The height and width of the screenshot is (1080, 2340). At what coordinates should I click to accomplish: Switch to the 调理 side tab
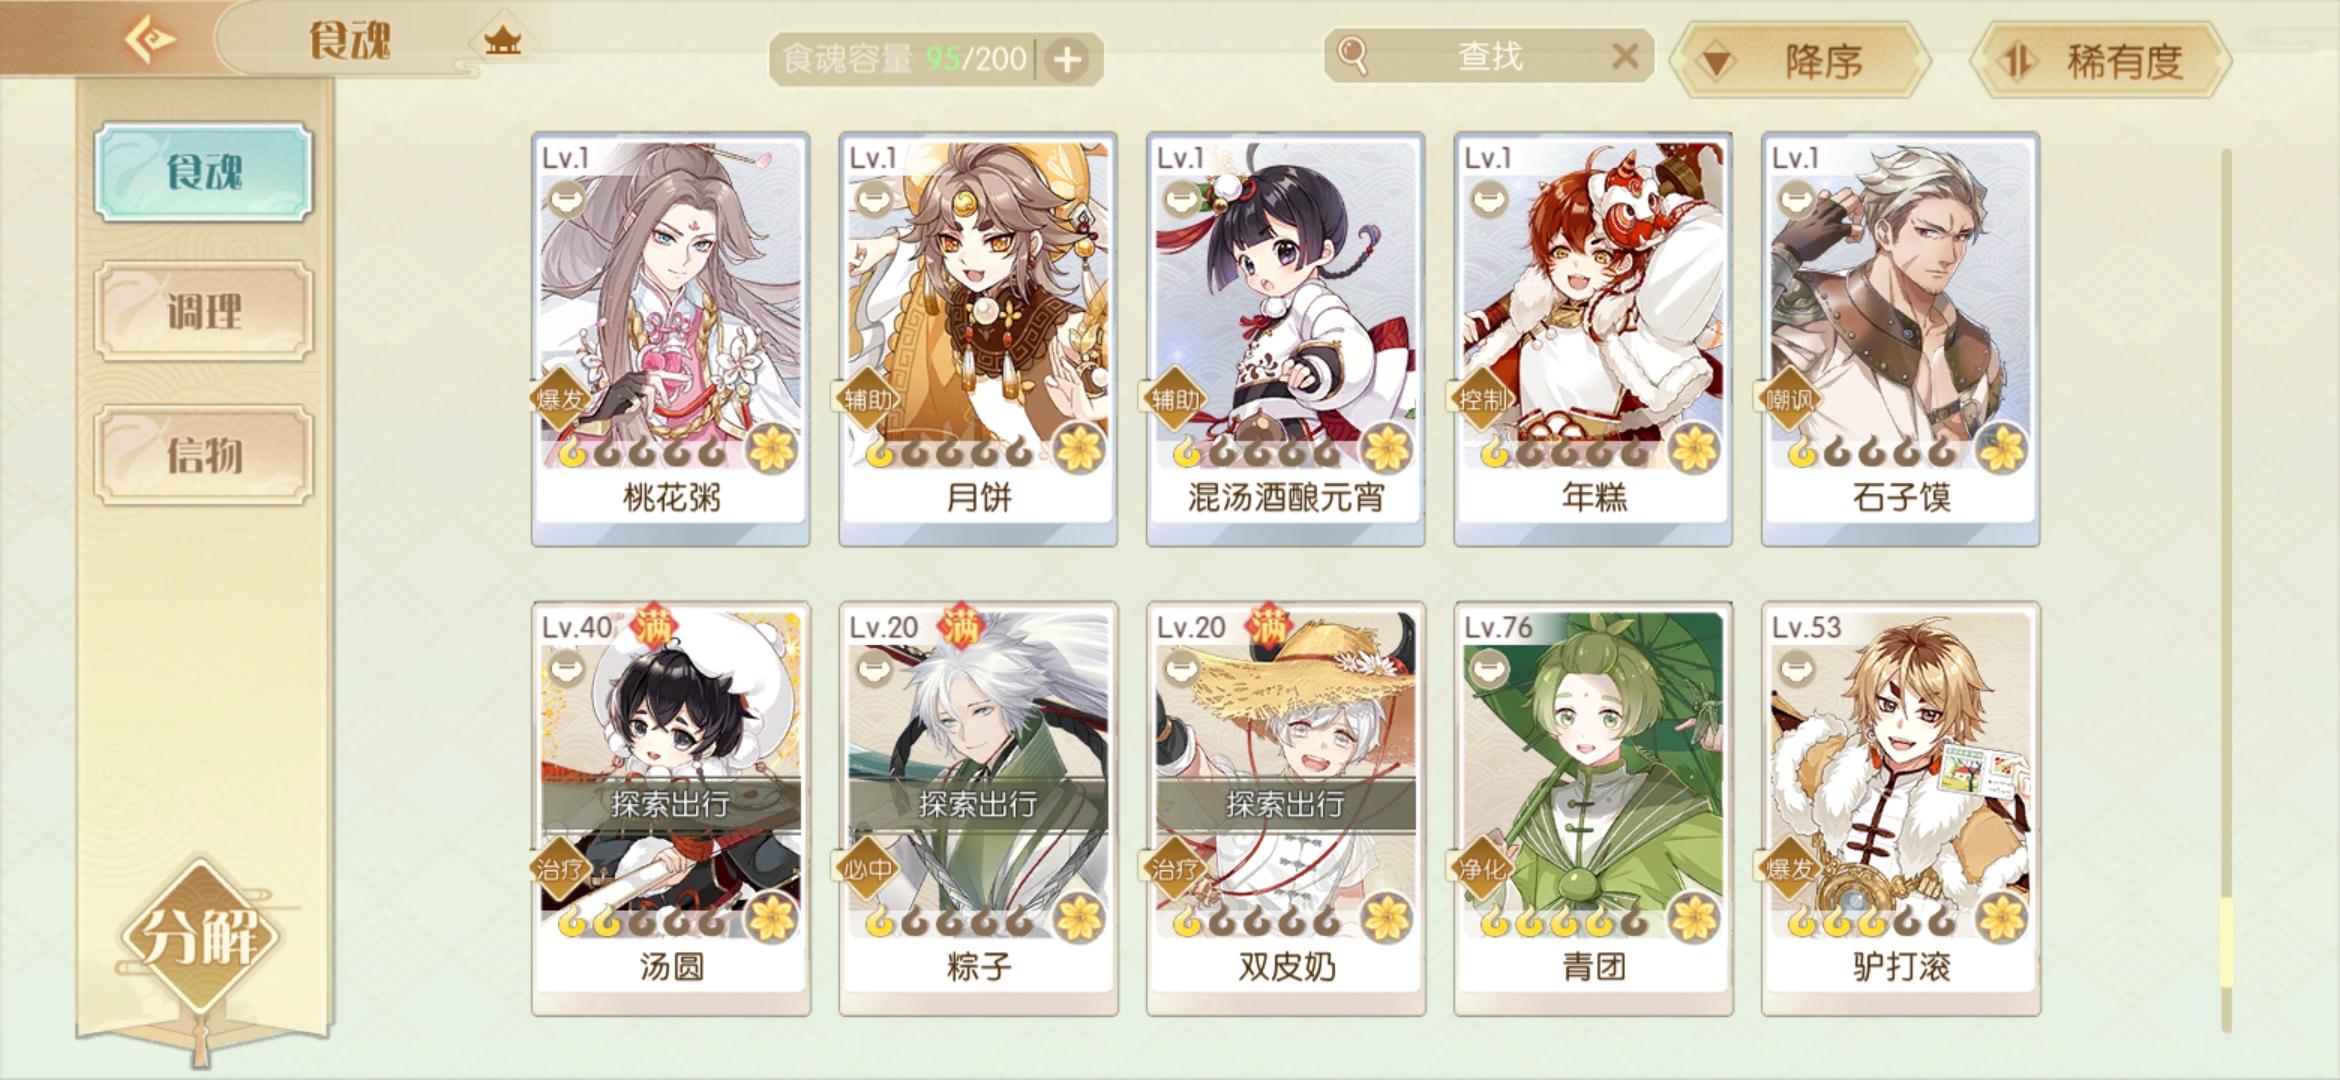(204, 312)
